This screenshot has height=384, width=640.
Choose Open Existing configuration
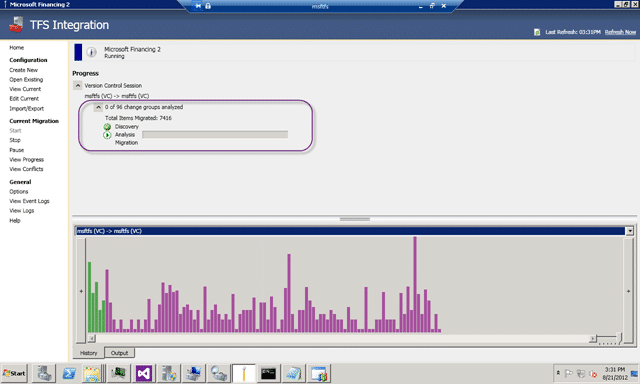[26, 80]
